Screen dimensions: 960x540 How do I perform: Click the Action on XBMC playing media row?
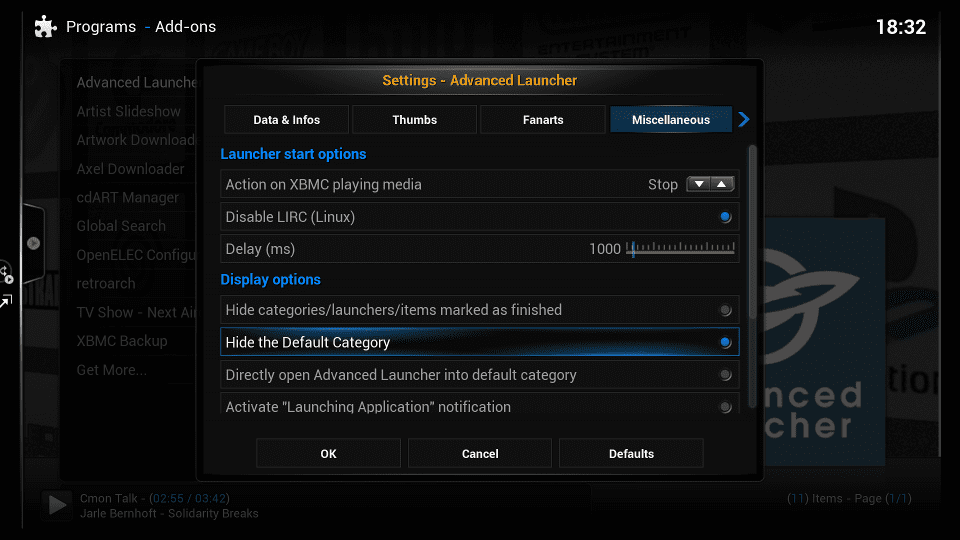(479, 184)
